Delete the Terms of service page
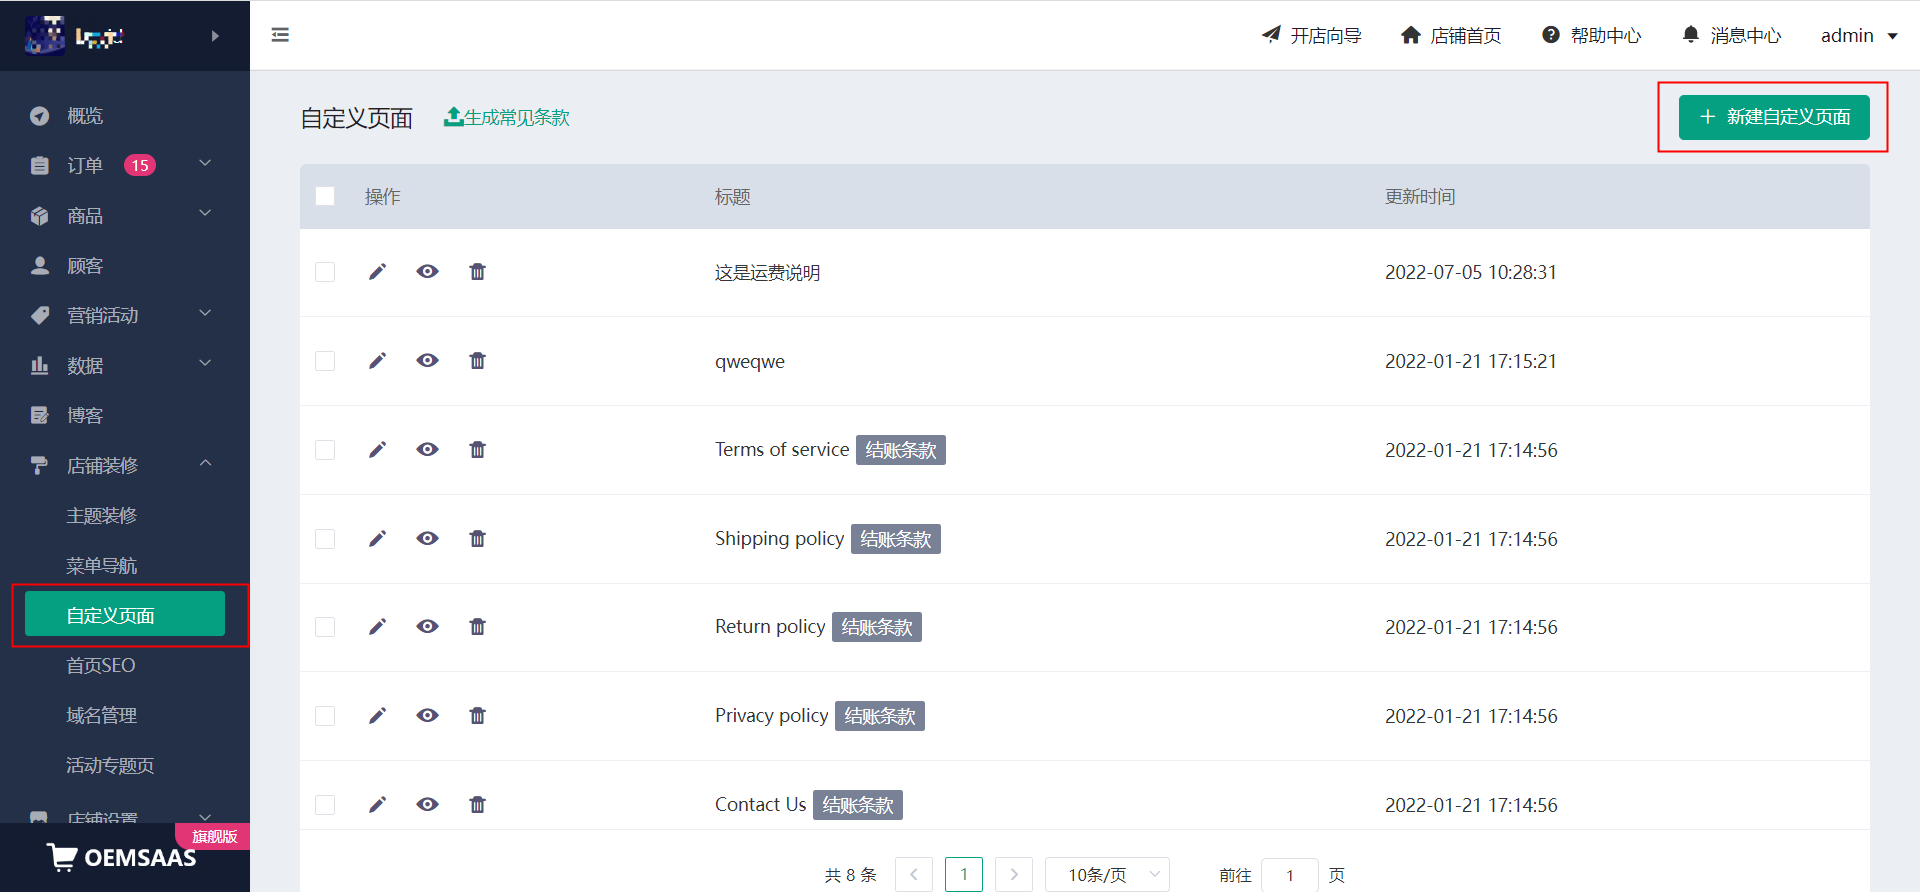This screenshot has height=892, width=1920. (x=478, y=450)
